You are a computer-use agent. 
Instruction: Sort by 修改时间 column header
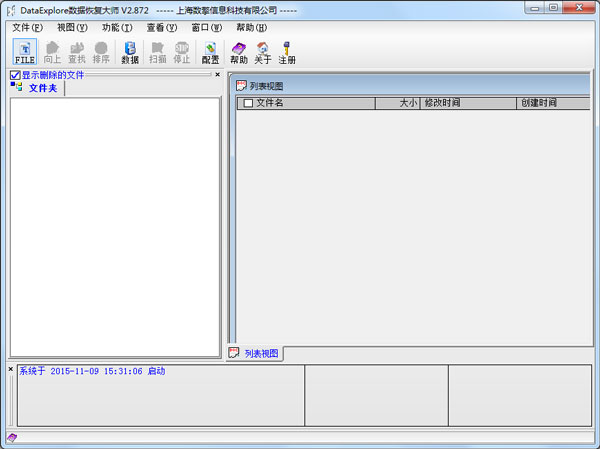click(x=468, y=103)
